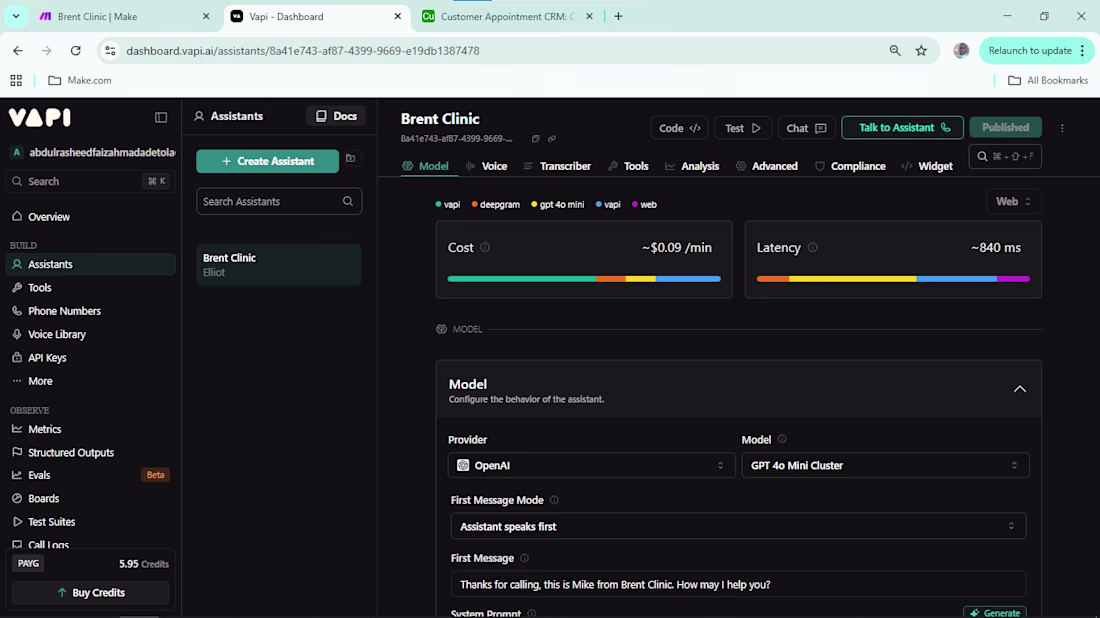The width and height of the screenshot is (1100, 618).
Task: Open Metrics in sidebar
Action: (90, 429)
